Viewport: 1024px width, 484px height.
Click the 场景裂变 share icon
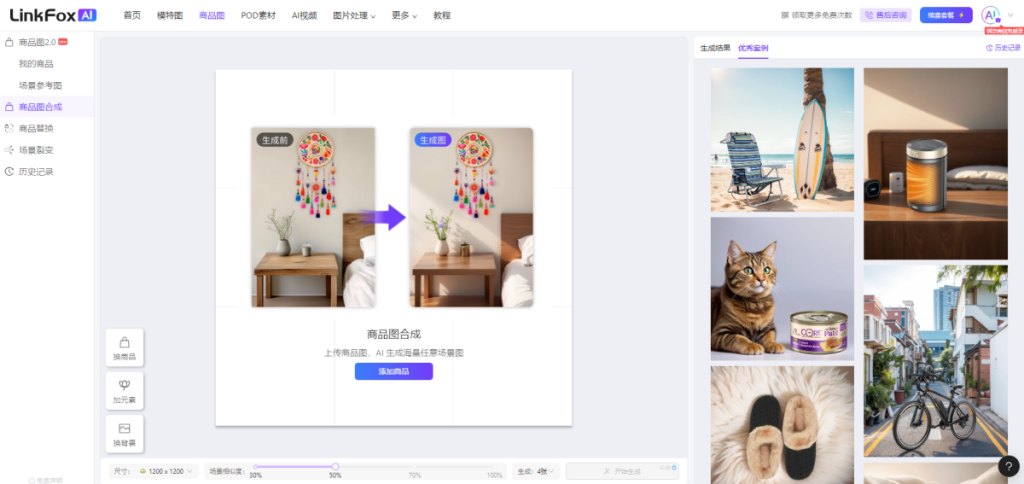coord(9,150)
